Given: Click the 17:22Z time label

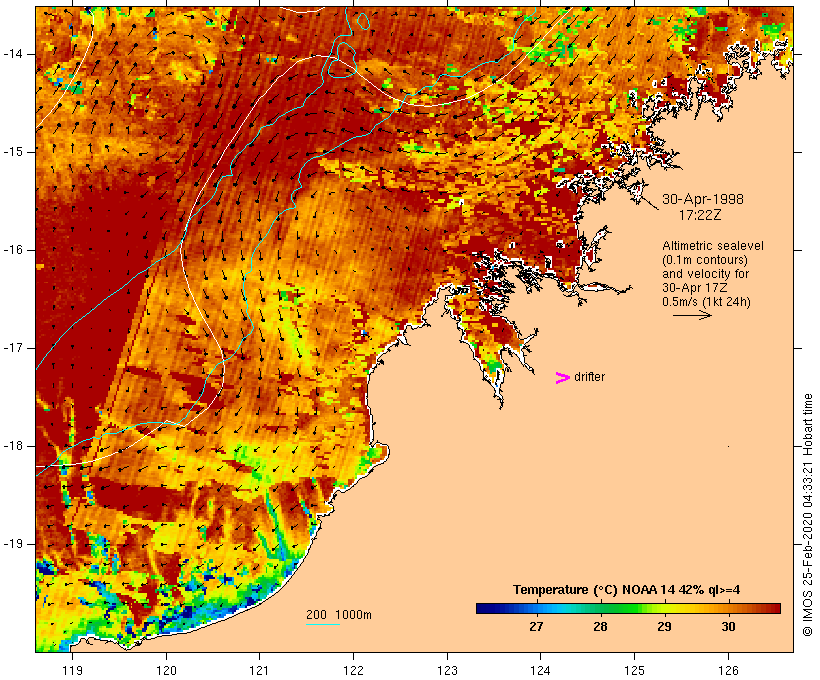Looking at the screenshot, I should tap(700, 215).
